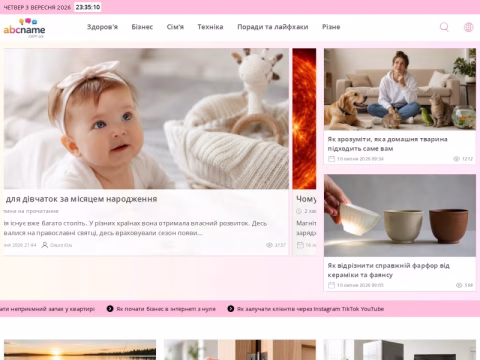Click the views eye icon showing 3757
The height and width of the screenshot is (360, 480).
pyautogui.click(x=269, y=245)
